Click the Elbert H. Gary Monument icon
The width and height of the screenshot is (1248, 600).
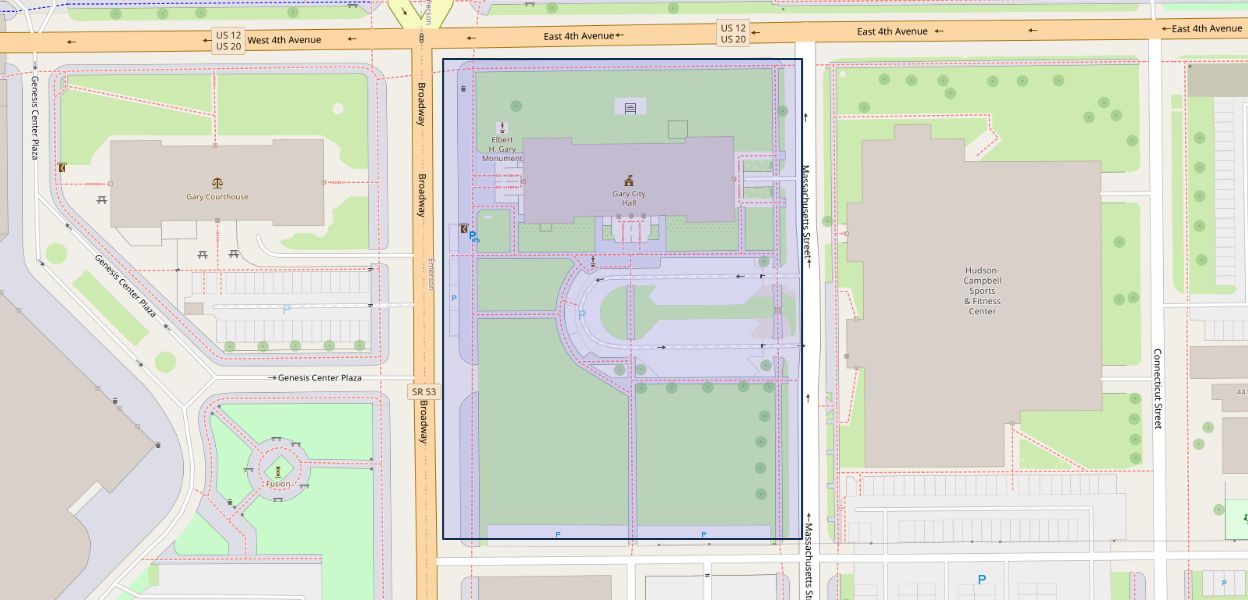point(502,127)
